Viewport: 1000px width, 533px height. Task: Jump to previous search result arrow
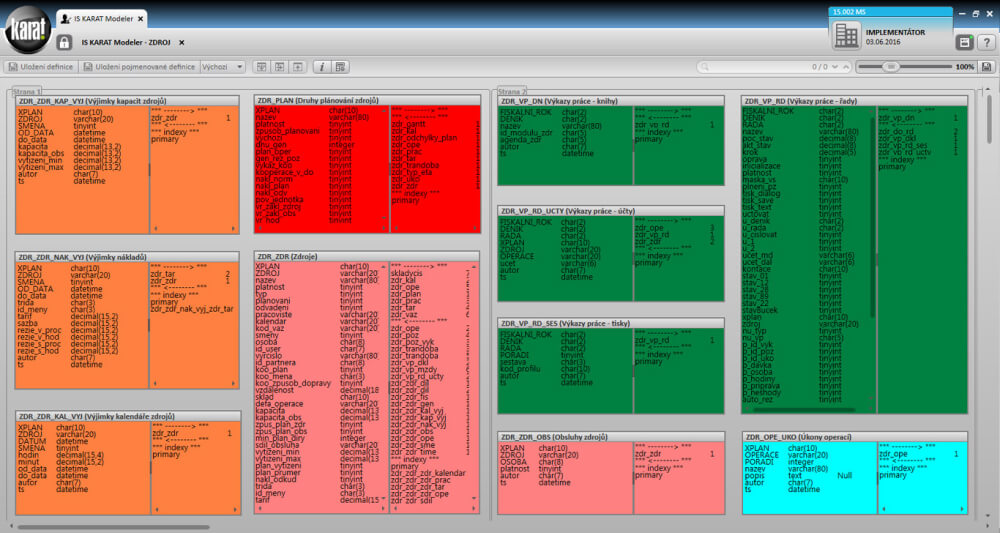click(846, 66)
